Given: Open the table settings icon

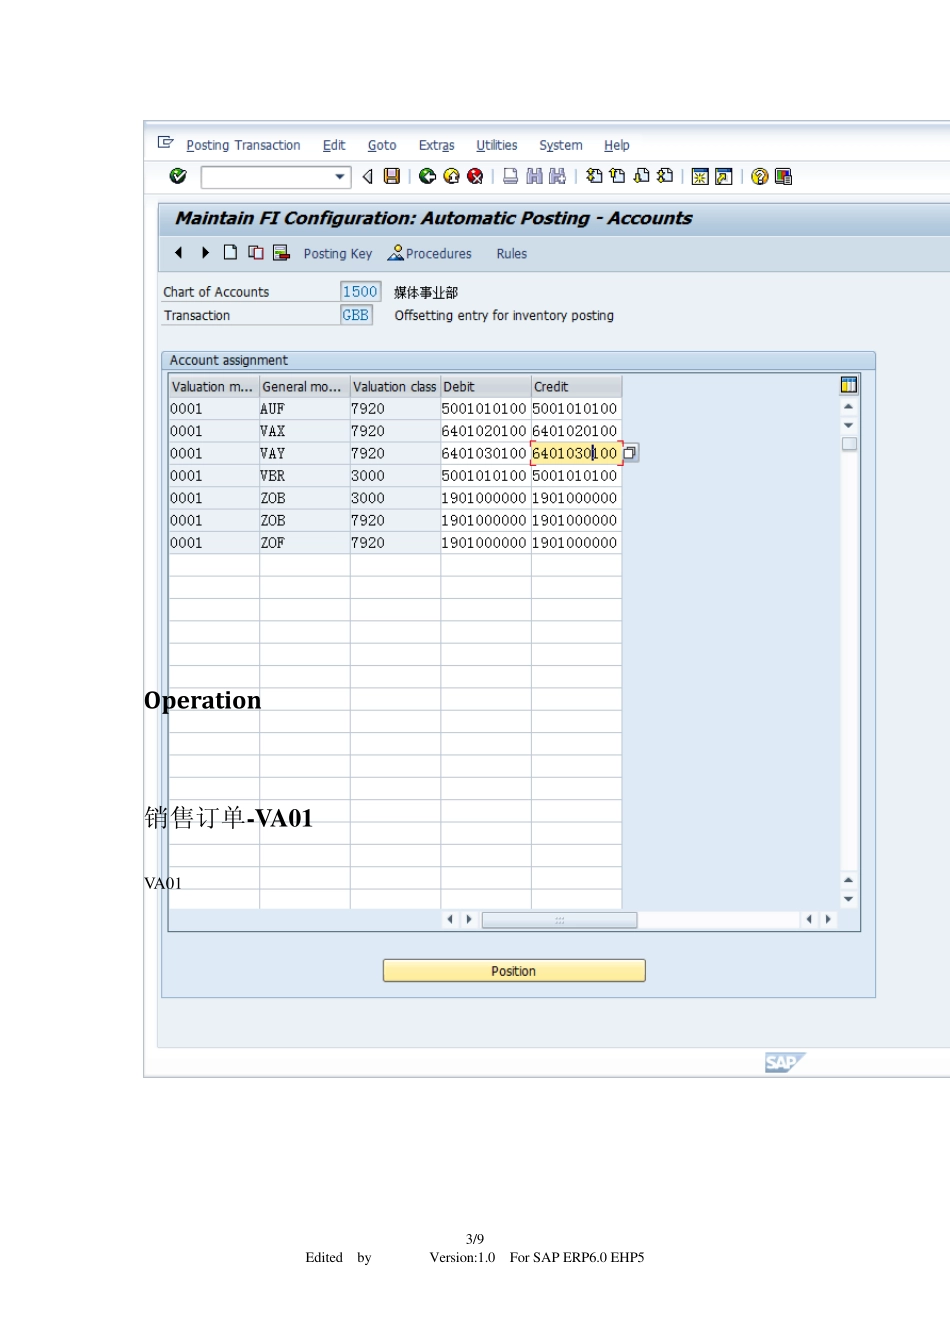Looking at the screenshot, I should tap(849, 385).
